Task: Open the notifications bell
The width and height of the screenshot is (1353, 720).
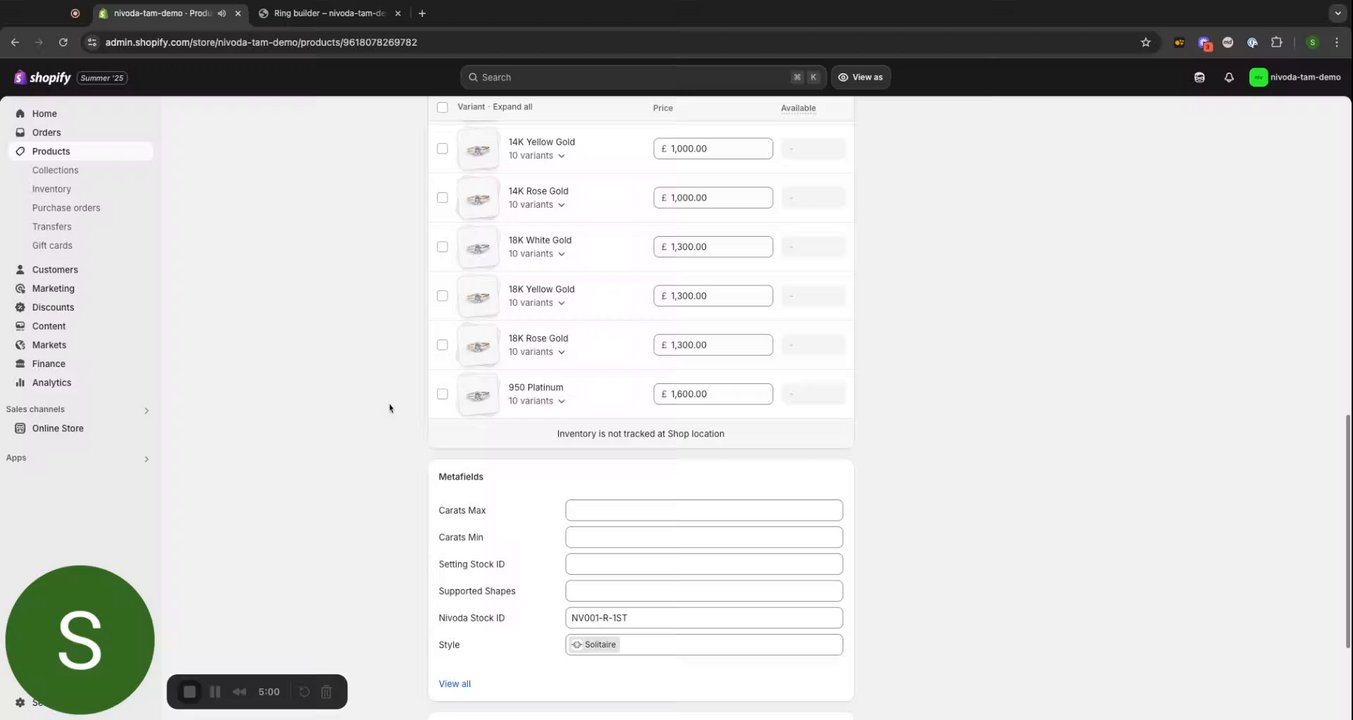Action: coord(1229,77)
